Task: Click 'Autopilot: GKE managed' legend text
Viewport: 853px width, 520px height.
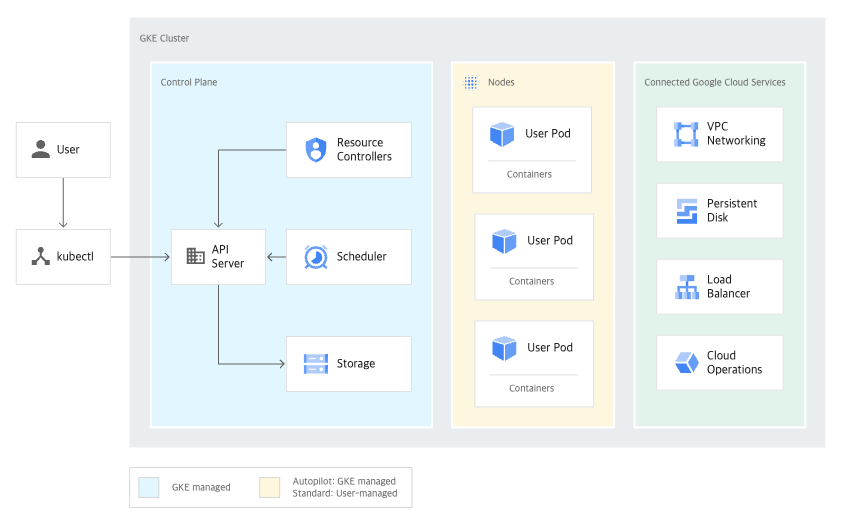Action: (x=344, y=481)
